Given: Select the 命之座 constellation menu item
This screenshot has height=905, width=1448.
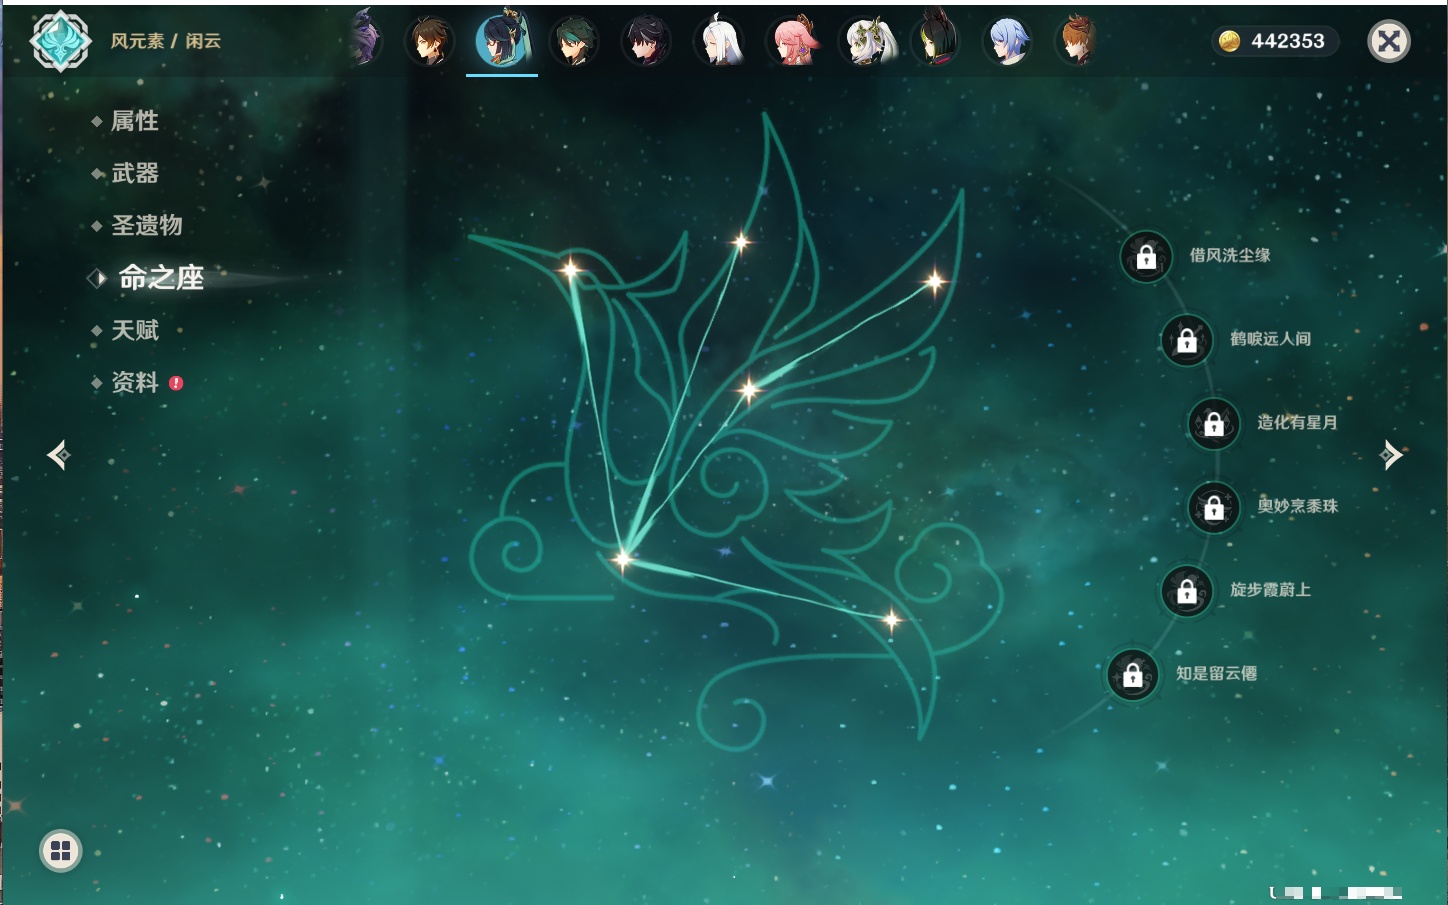Looking at the screenshot, I should [160, 278].
